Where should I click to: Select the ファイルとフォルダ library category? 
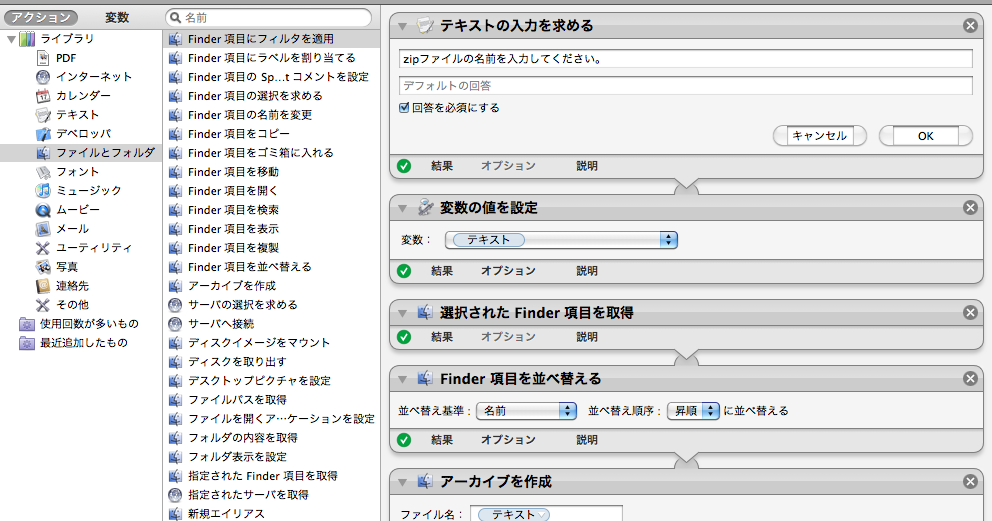pyautogui.click(x=81, y=153)
